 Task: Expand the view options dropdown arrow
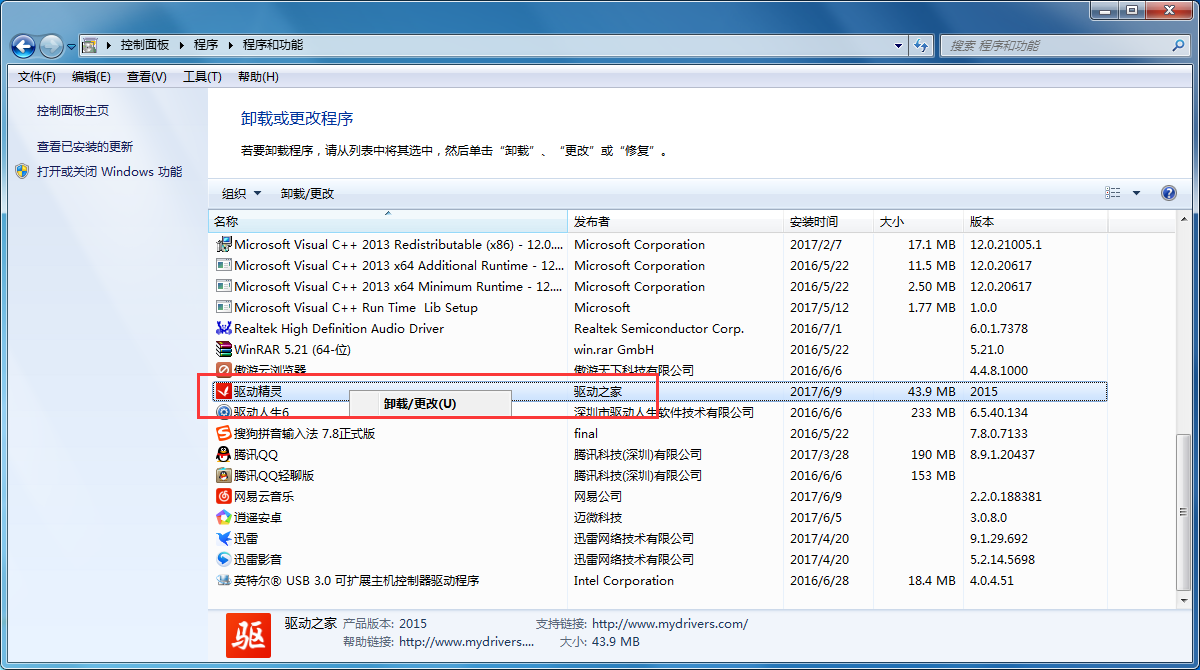pos(1136,193)
